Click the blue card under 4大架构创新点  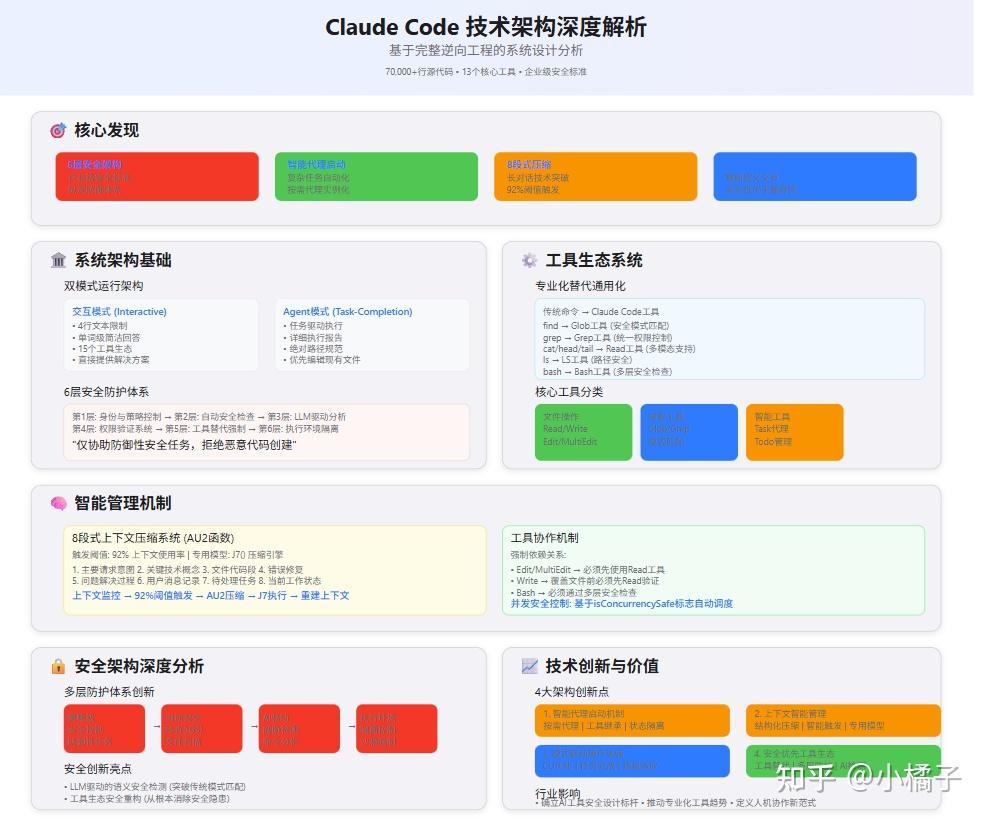pos(632,760)
